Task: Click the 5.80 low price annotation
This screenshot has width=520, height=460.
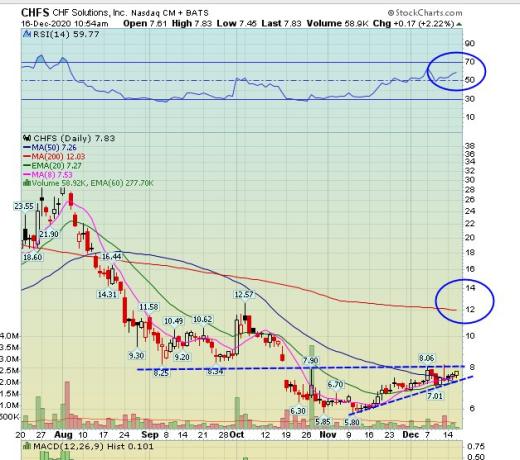Action: [352, 423]
